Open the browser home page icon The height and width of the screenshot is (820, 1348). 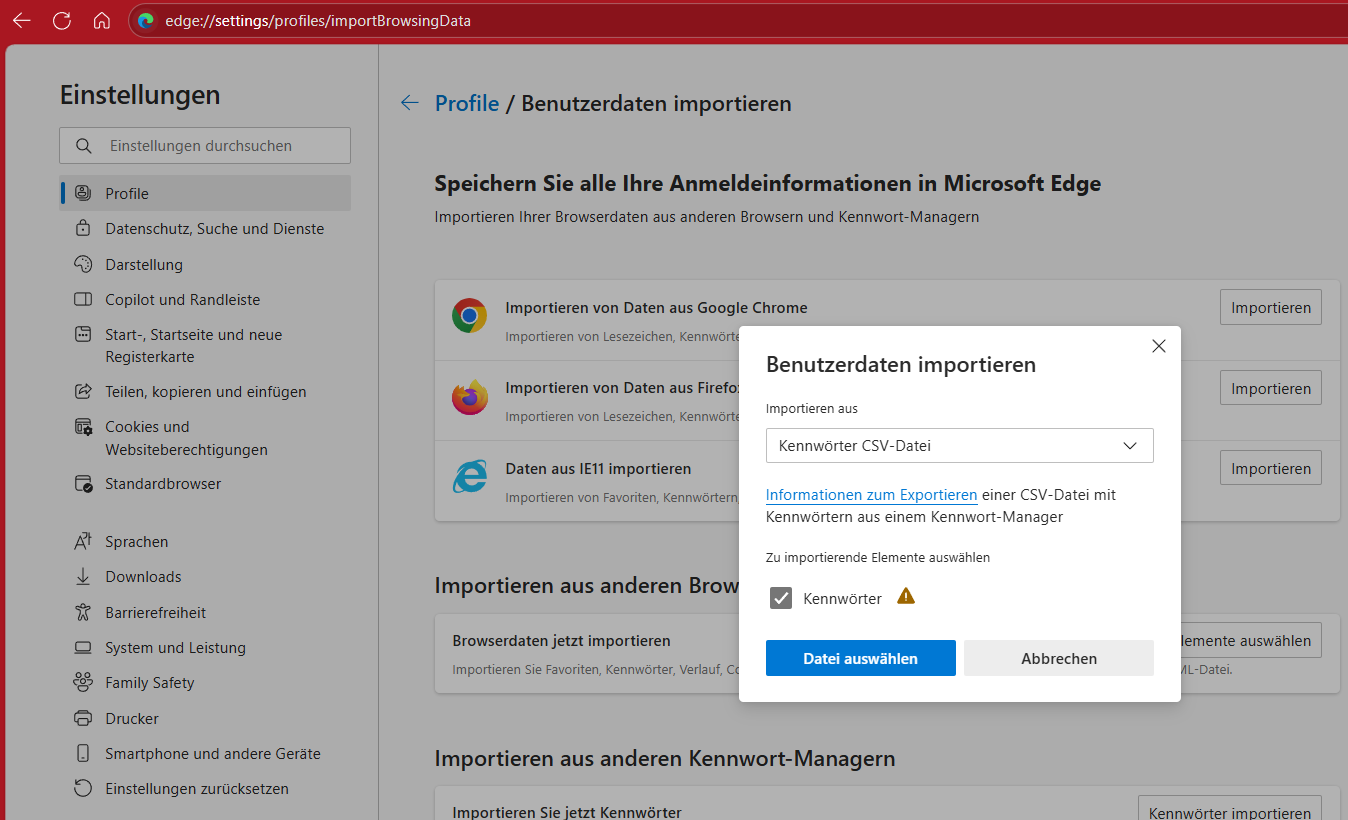click(x=101, y=20)
